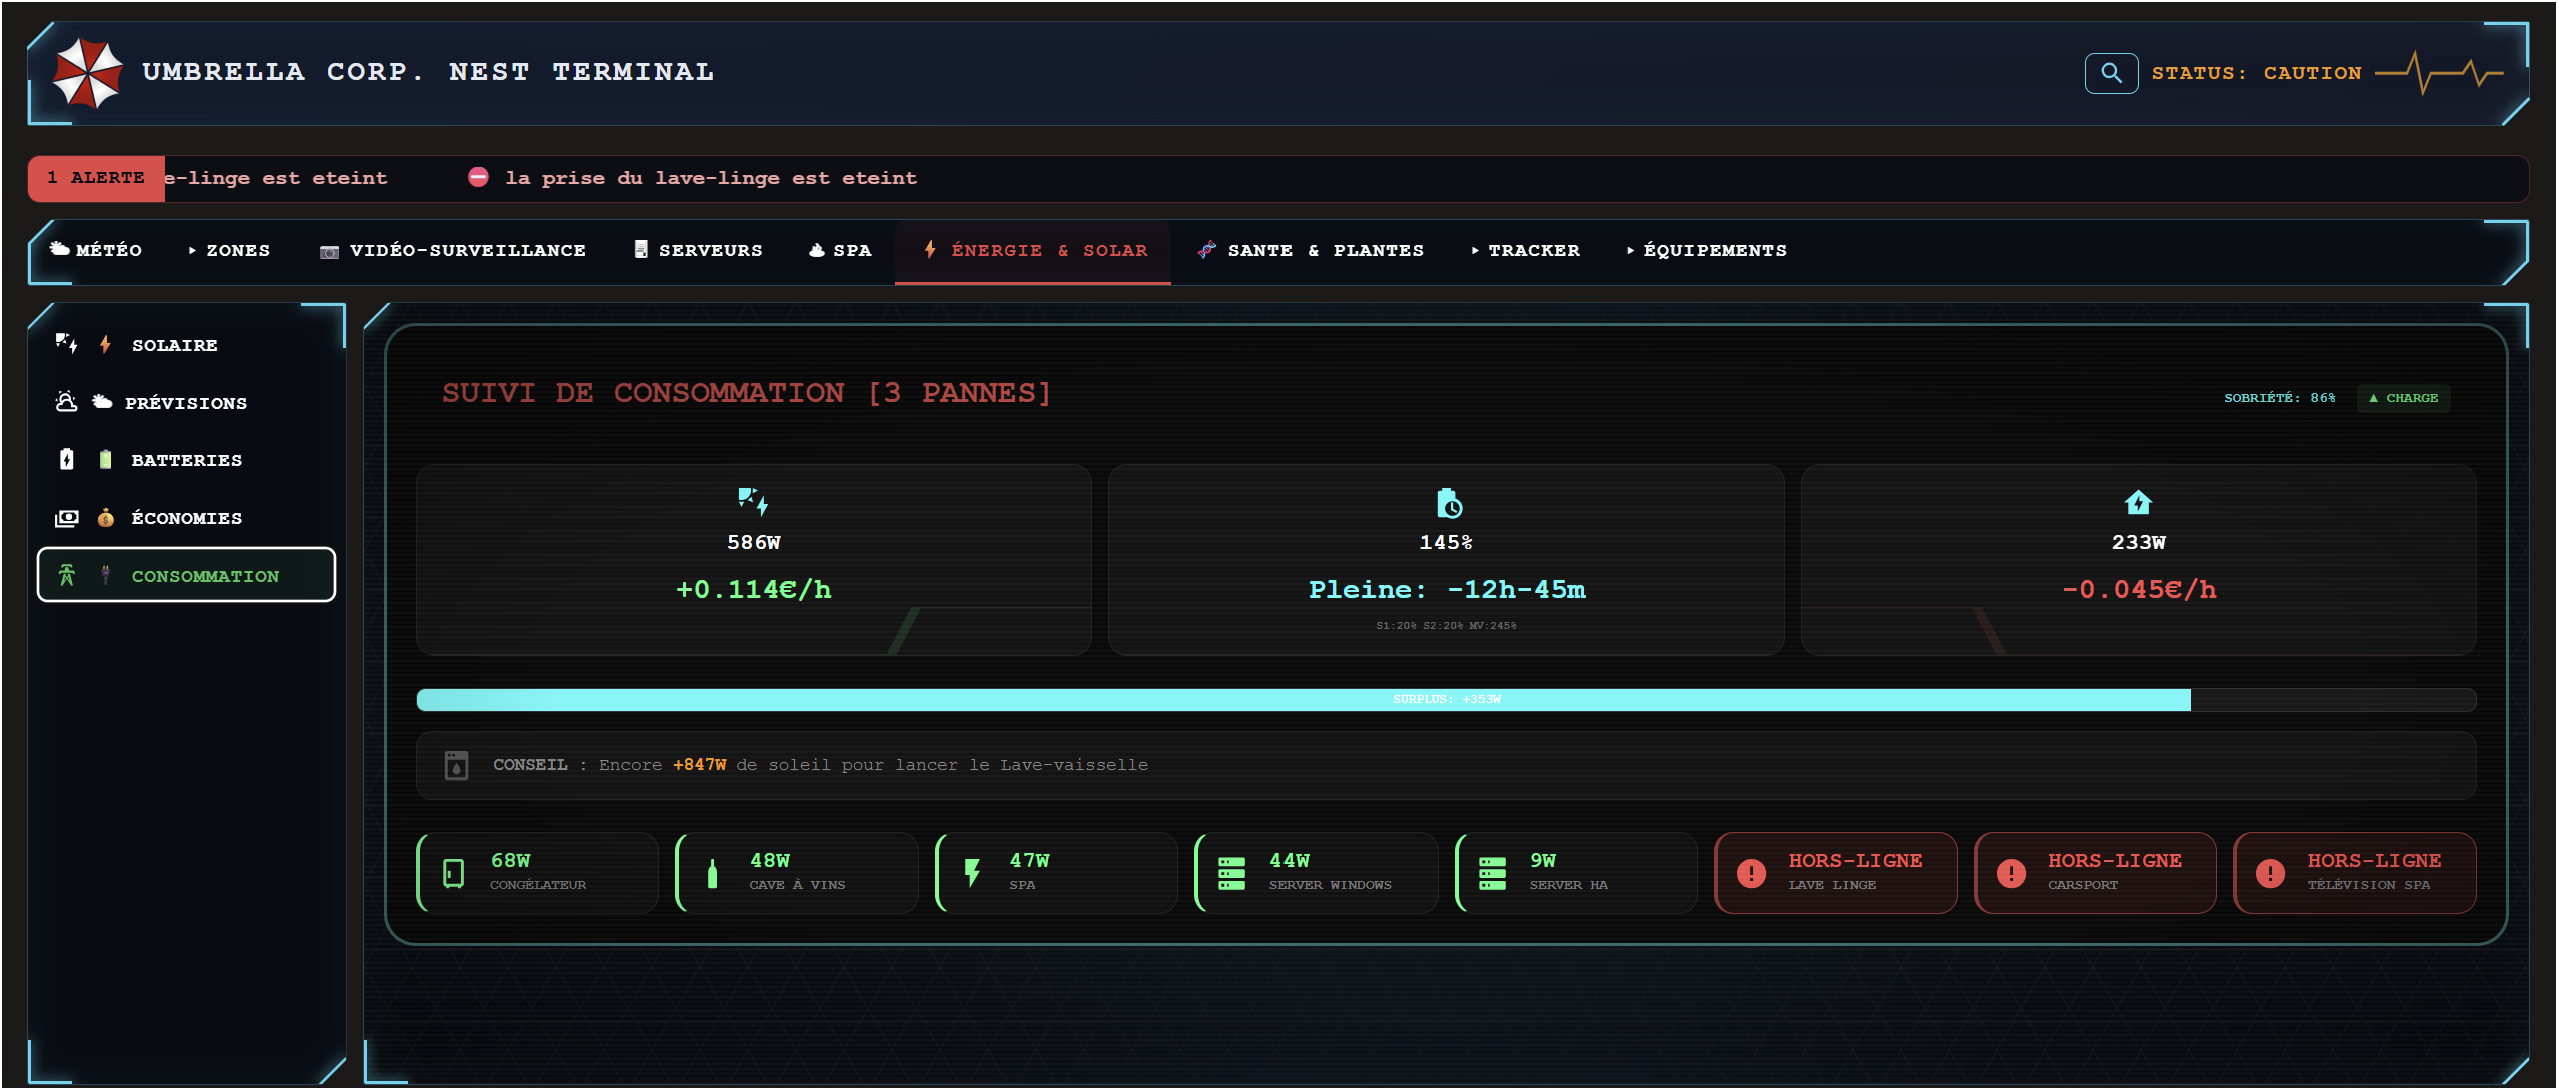Click the 1 Alerte badge

point(96,178)
